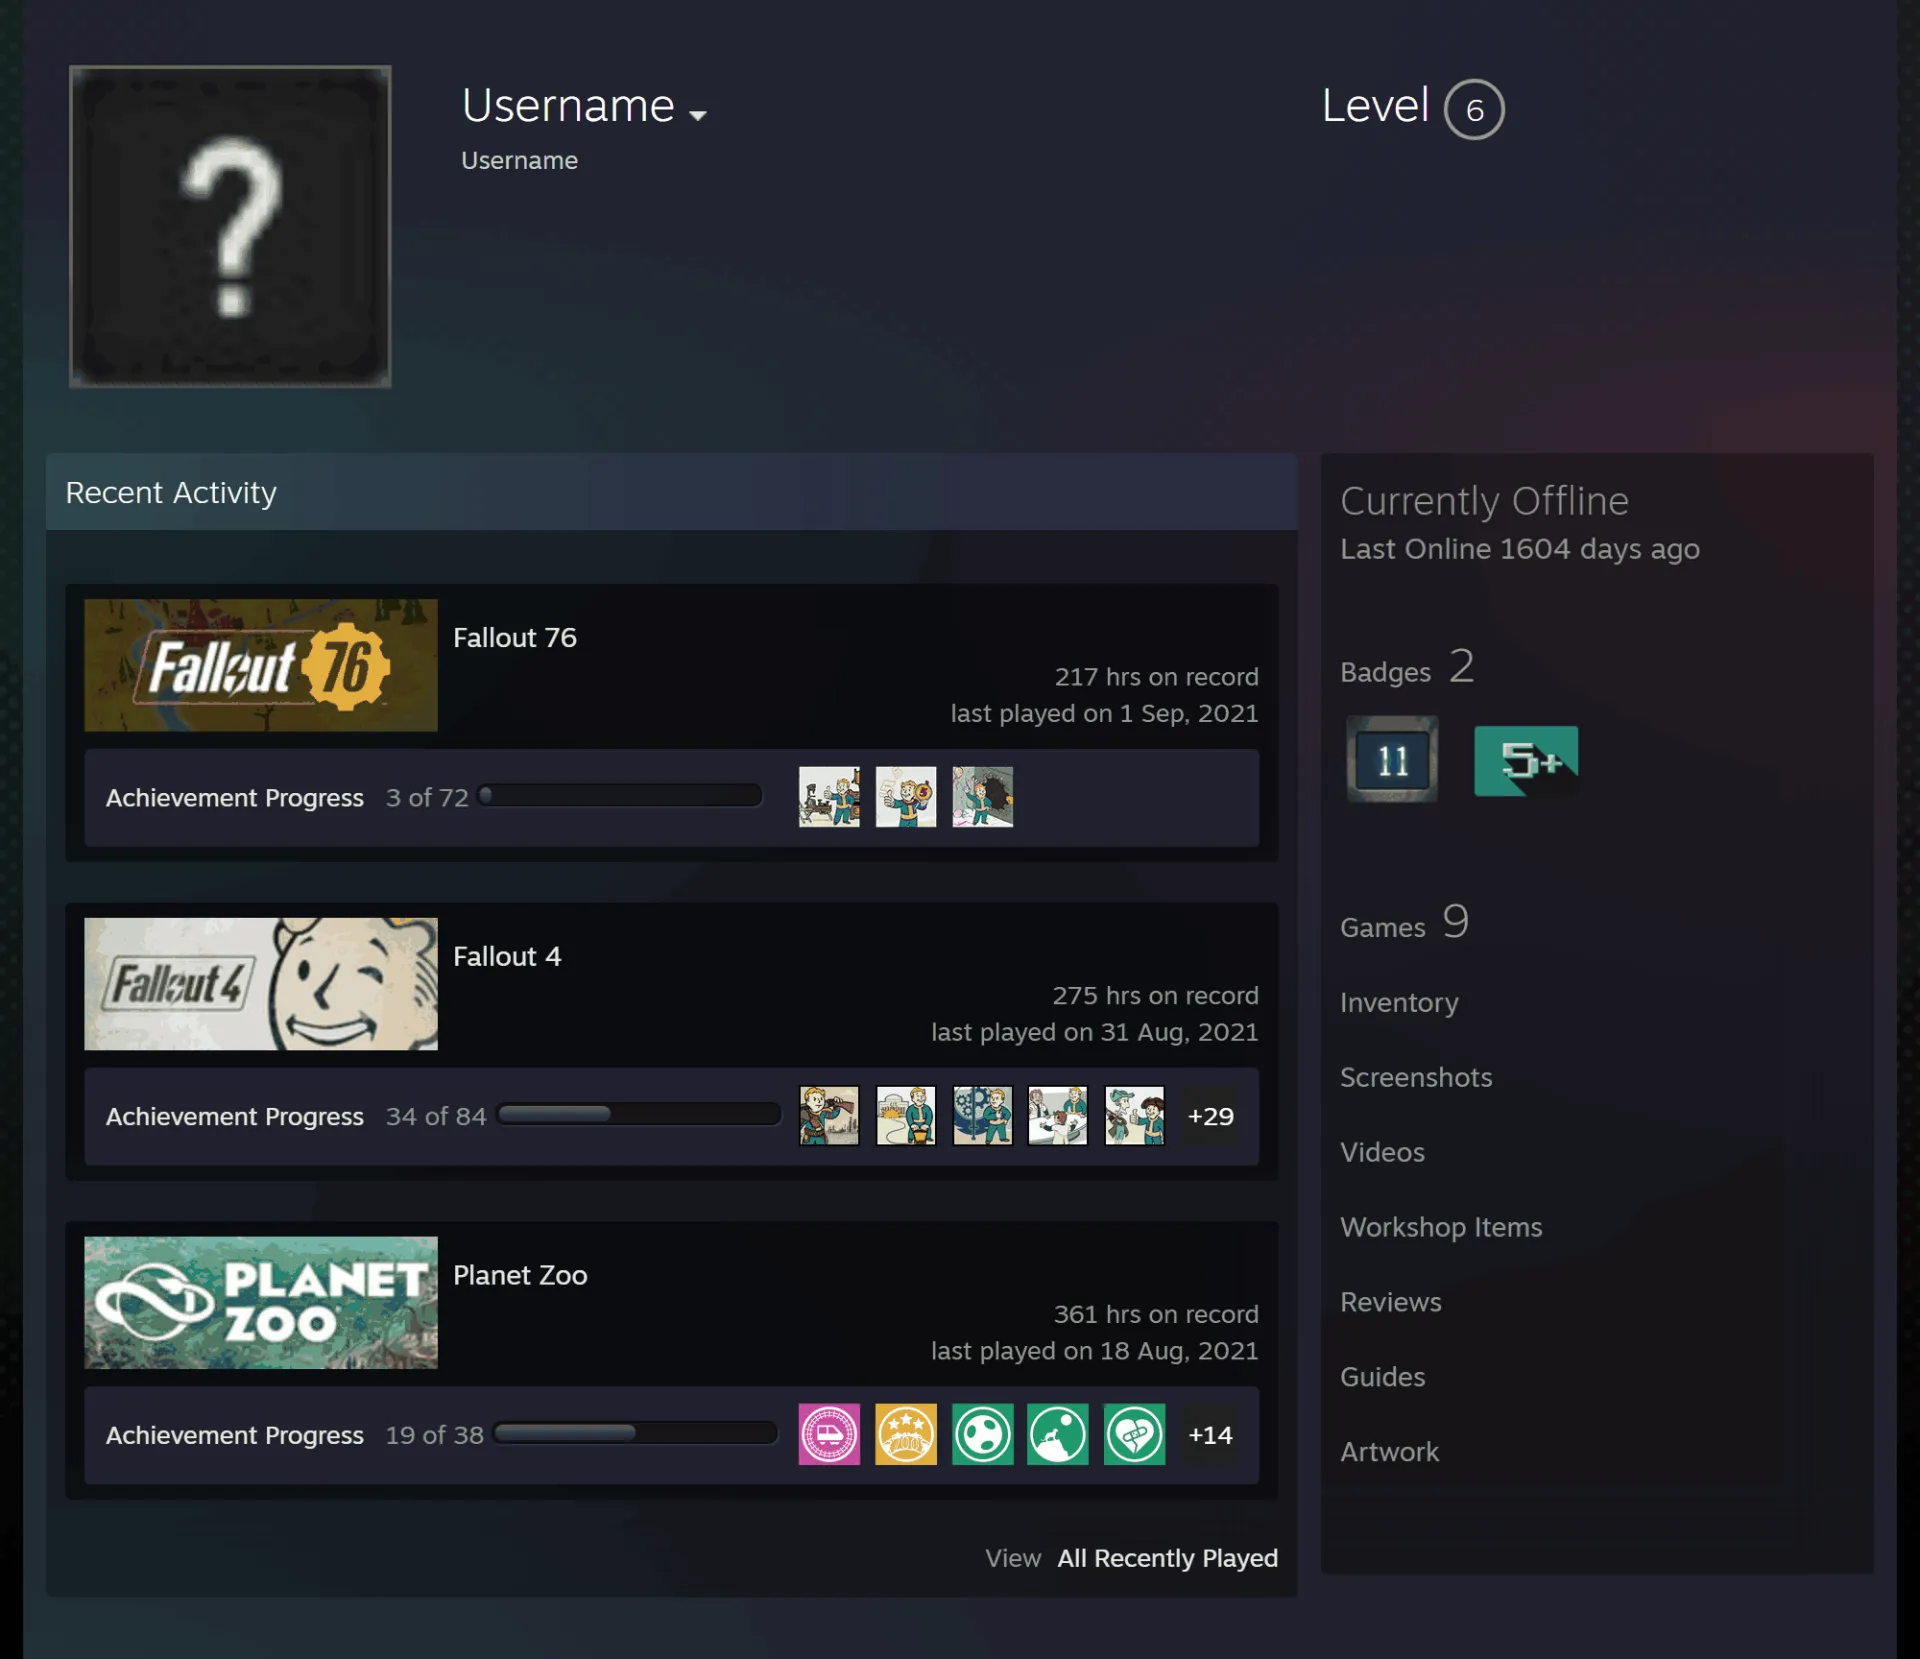View gold stars Planet Zoo achievement icon

pyautogui.click(x=906, y=1434)
